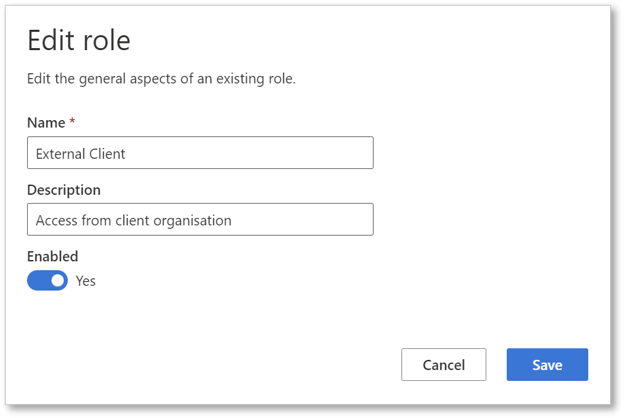Click the 'Yes' toggle status text

pos(86,281)
